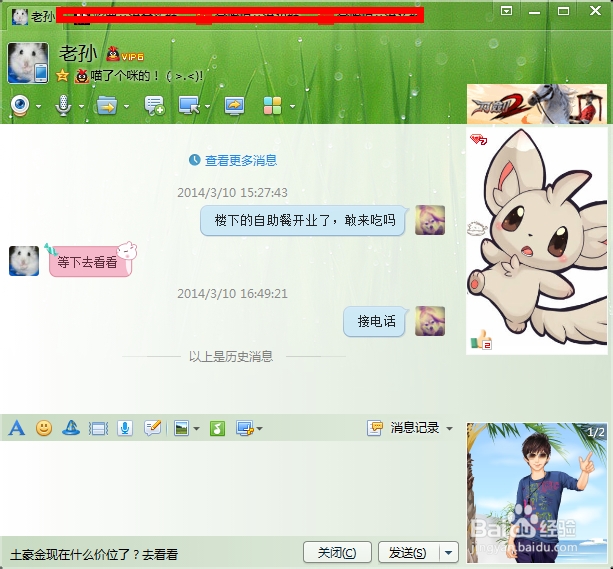
Task: Send a window shake icon
Action: click(99, 429)
